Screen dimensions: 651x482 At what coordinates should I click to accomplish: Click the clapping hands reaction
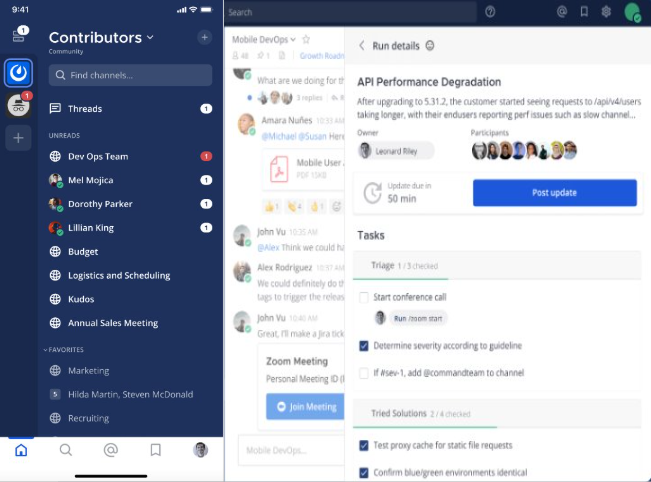[x=294, y=206]
